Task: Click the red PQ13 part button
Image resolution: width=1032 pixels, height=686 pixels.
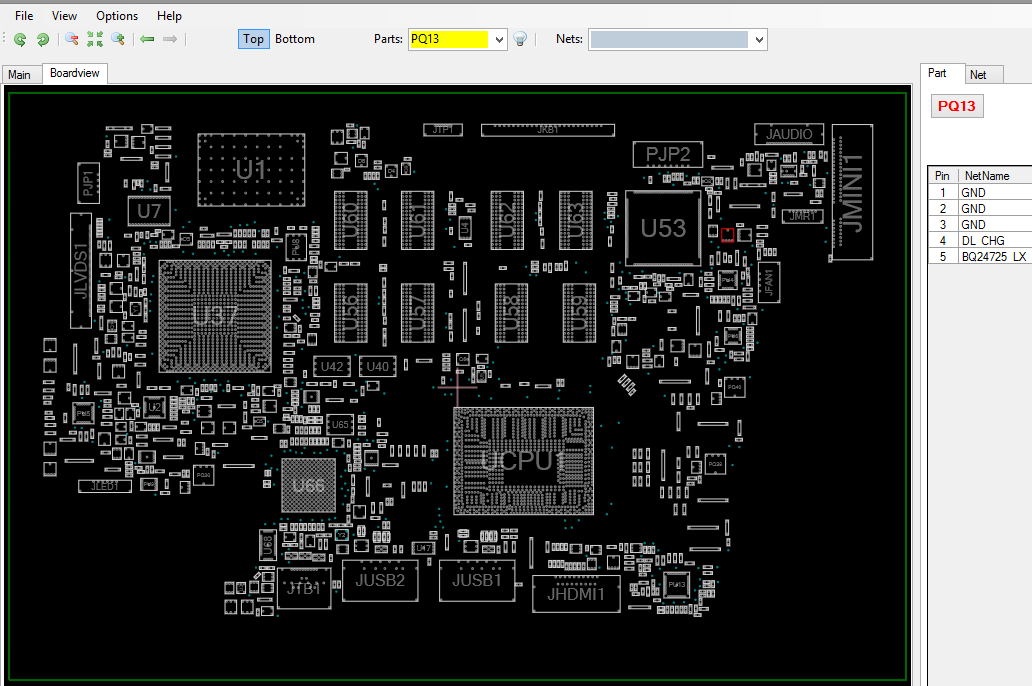Action: tap(956, 106)
